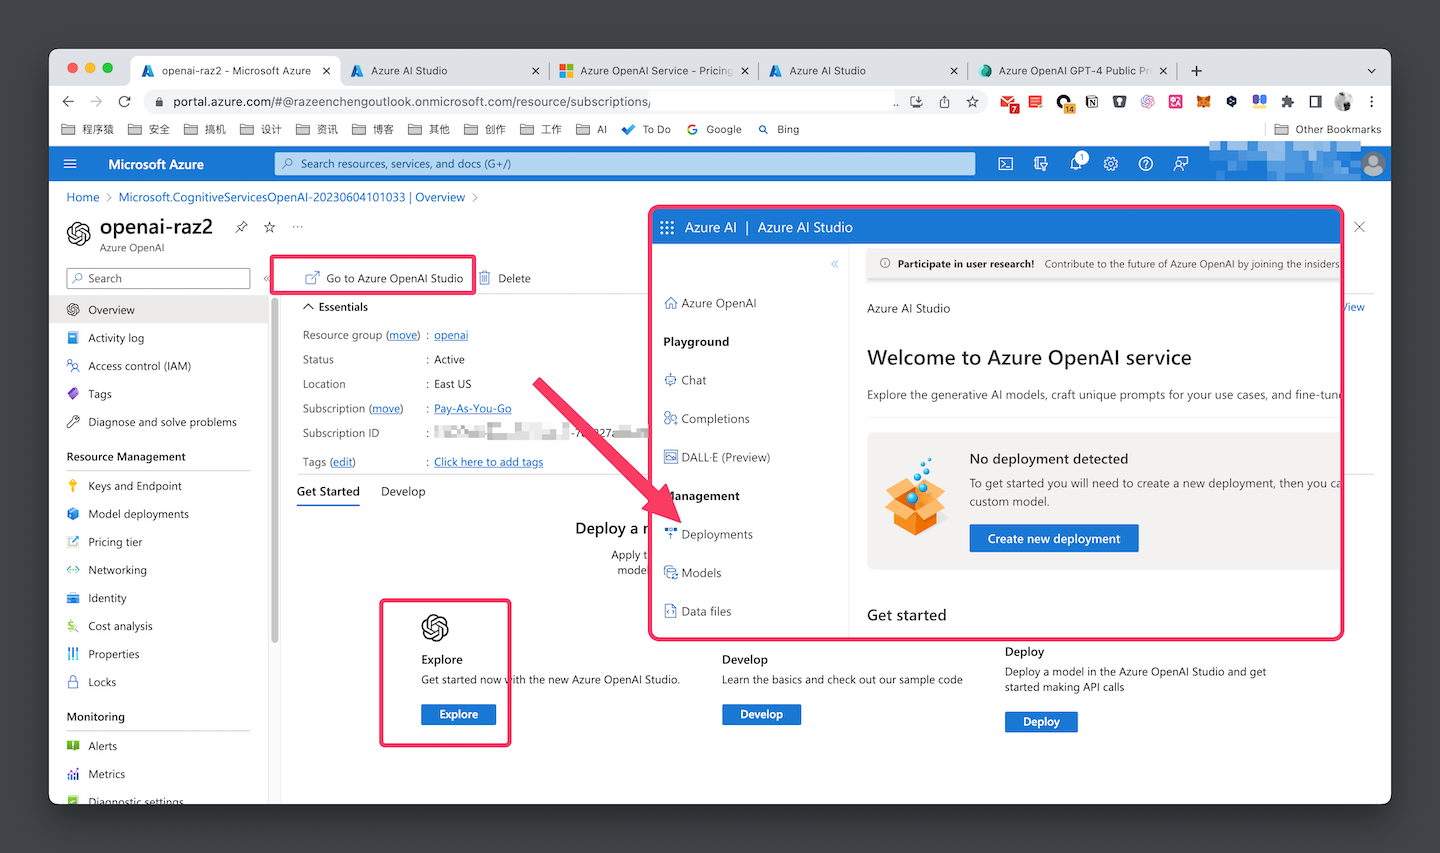This screenshot has height=853, width=1440.
Task: Open the notifications bell icon
Action: click(1076, 163)
